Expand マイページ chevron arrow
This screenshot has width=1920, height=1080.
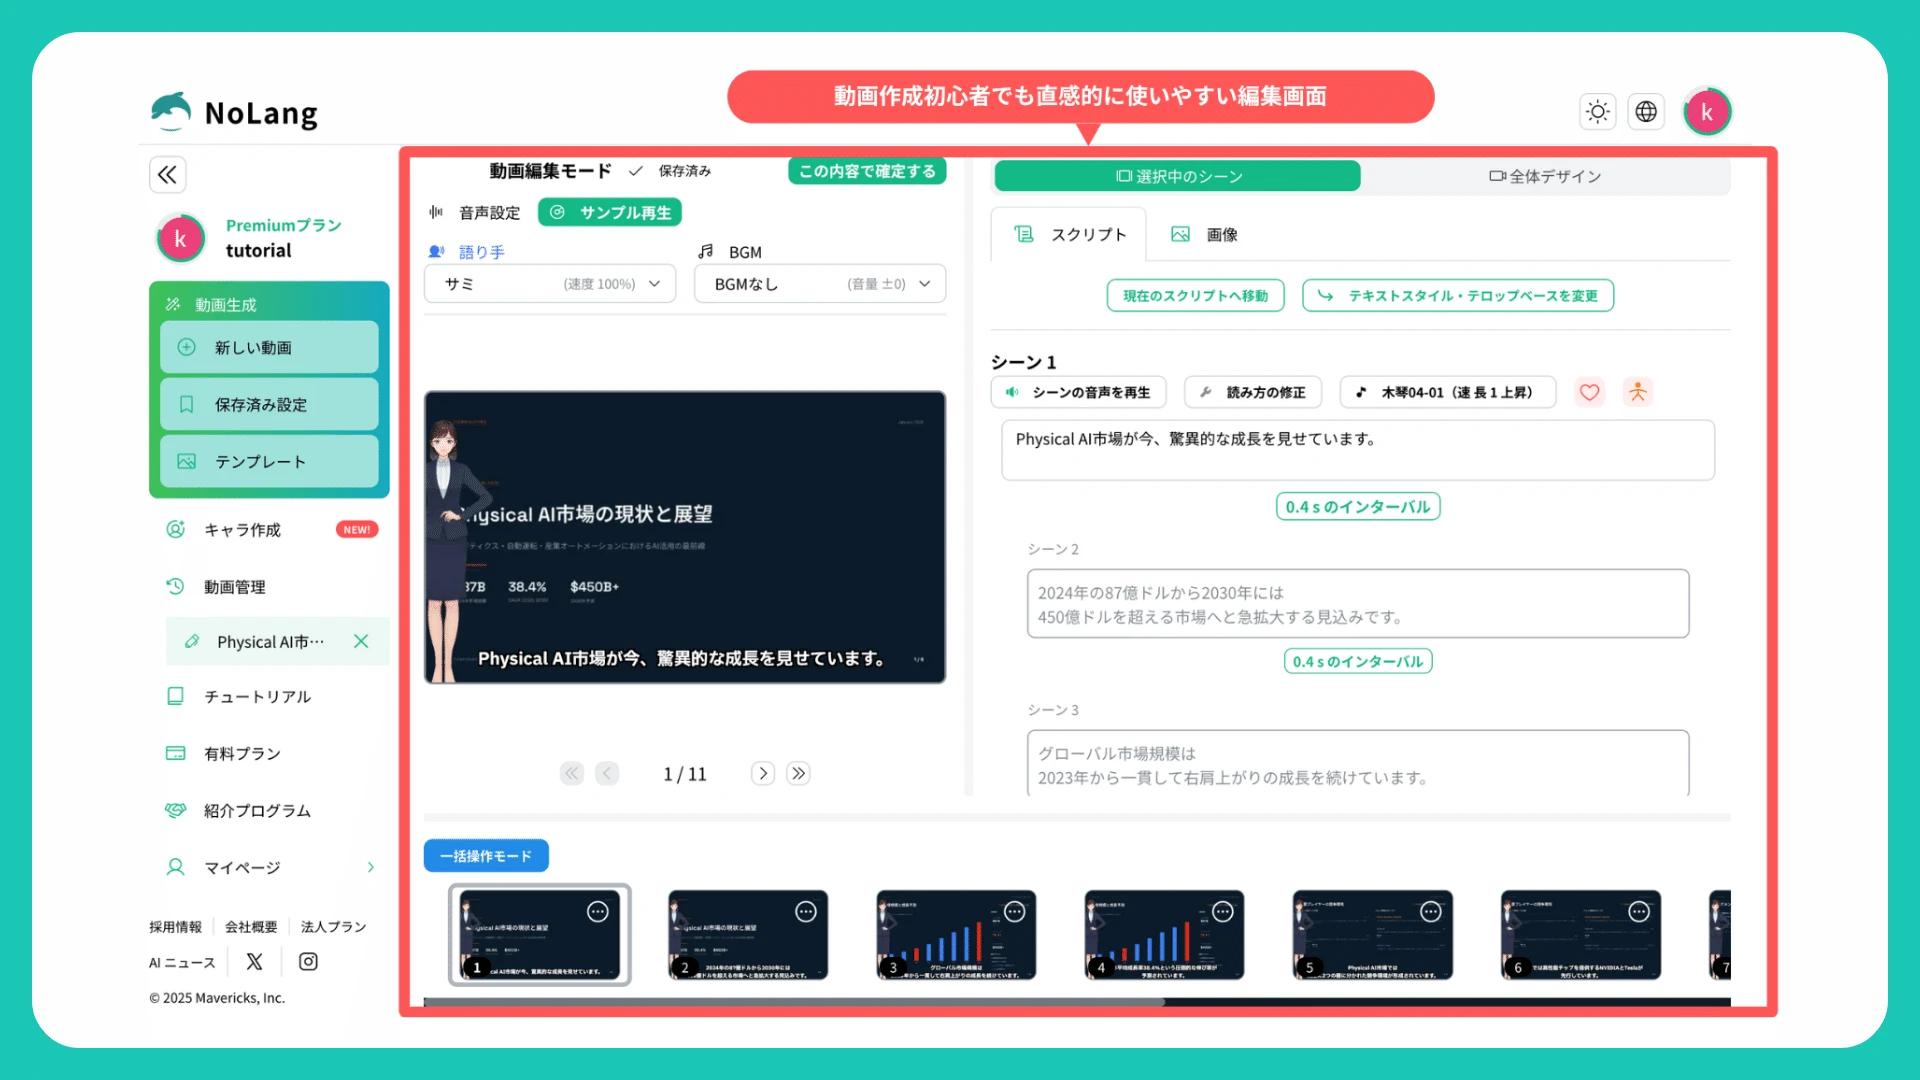[370, 867]
